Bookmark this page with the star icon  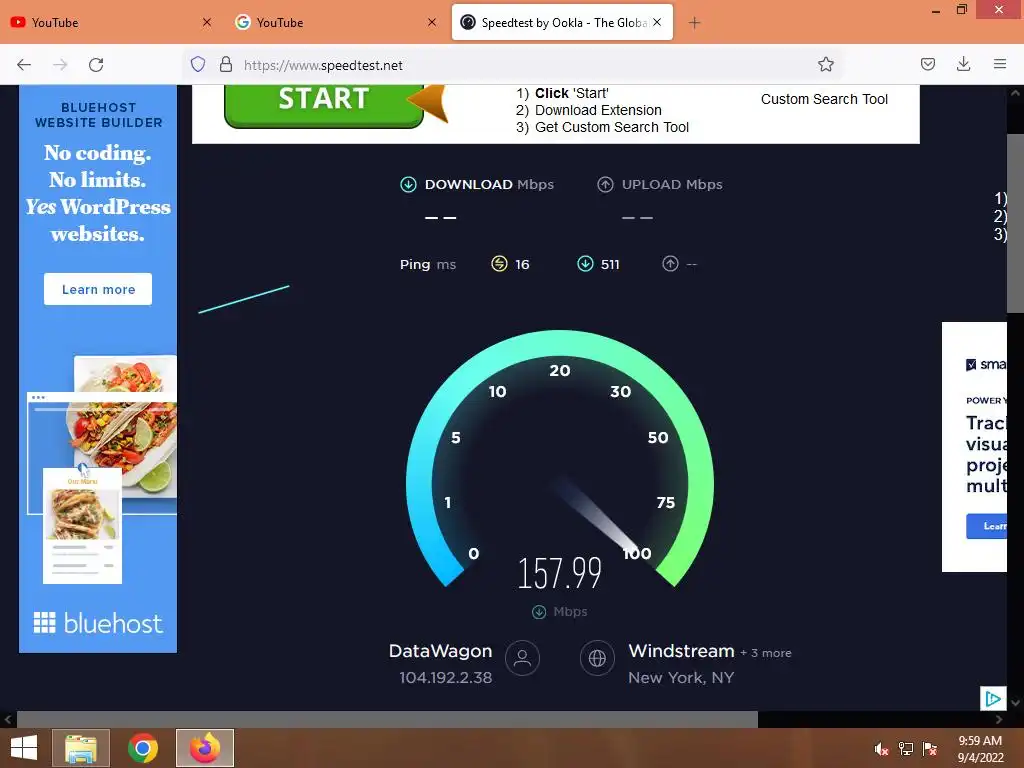click(825, 64)
